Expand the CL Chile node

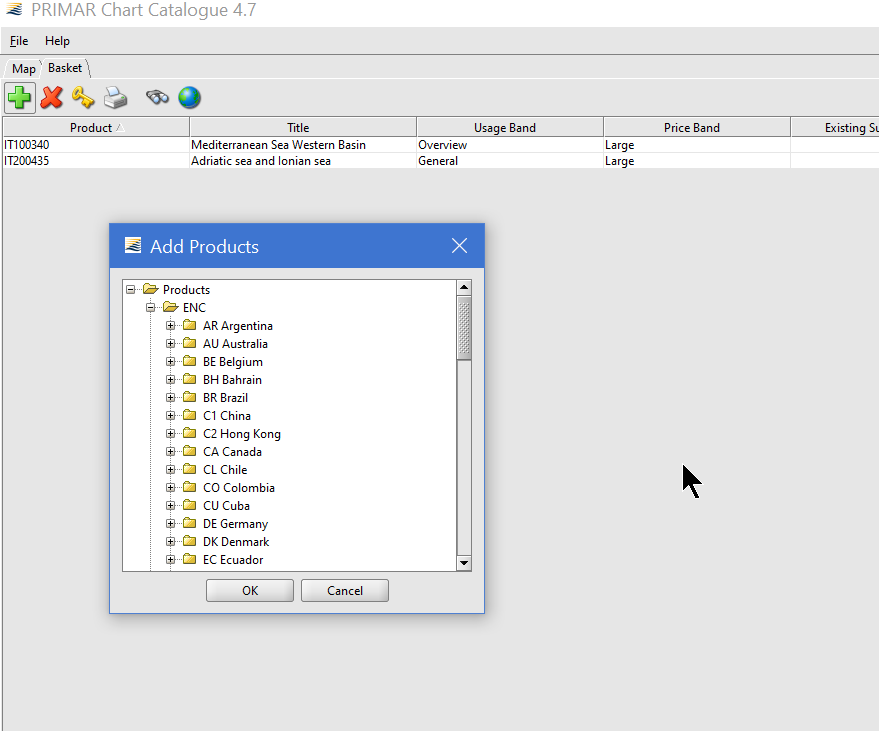(170, 469)
